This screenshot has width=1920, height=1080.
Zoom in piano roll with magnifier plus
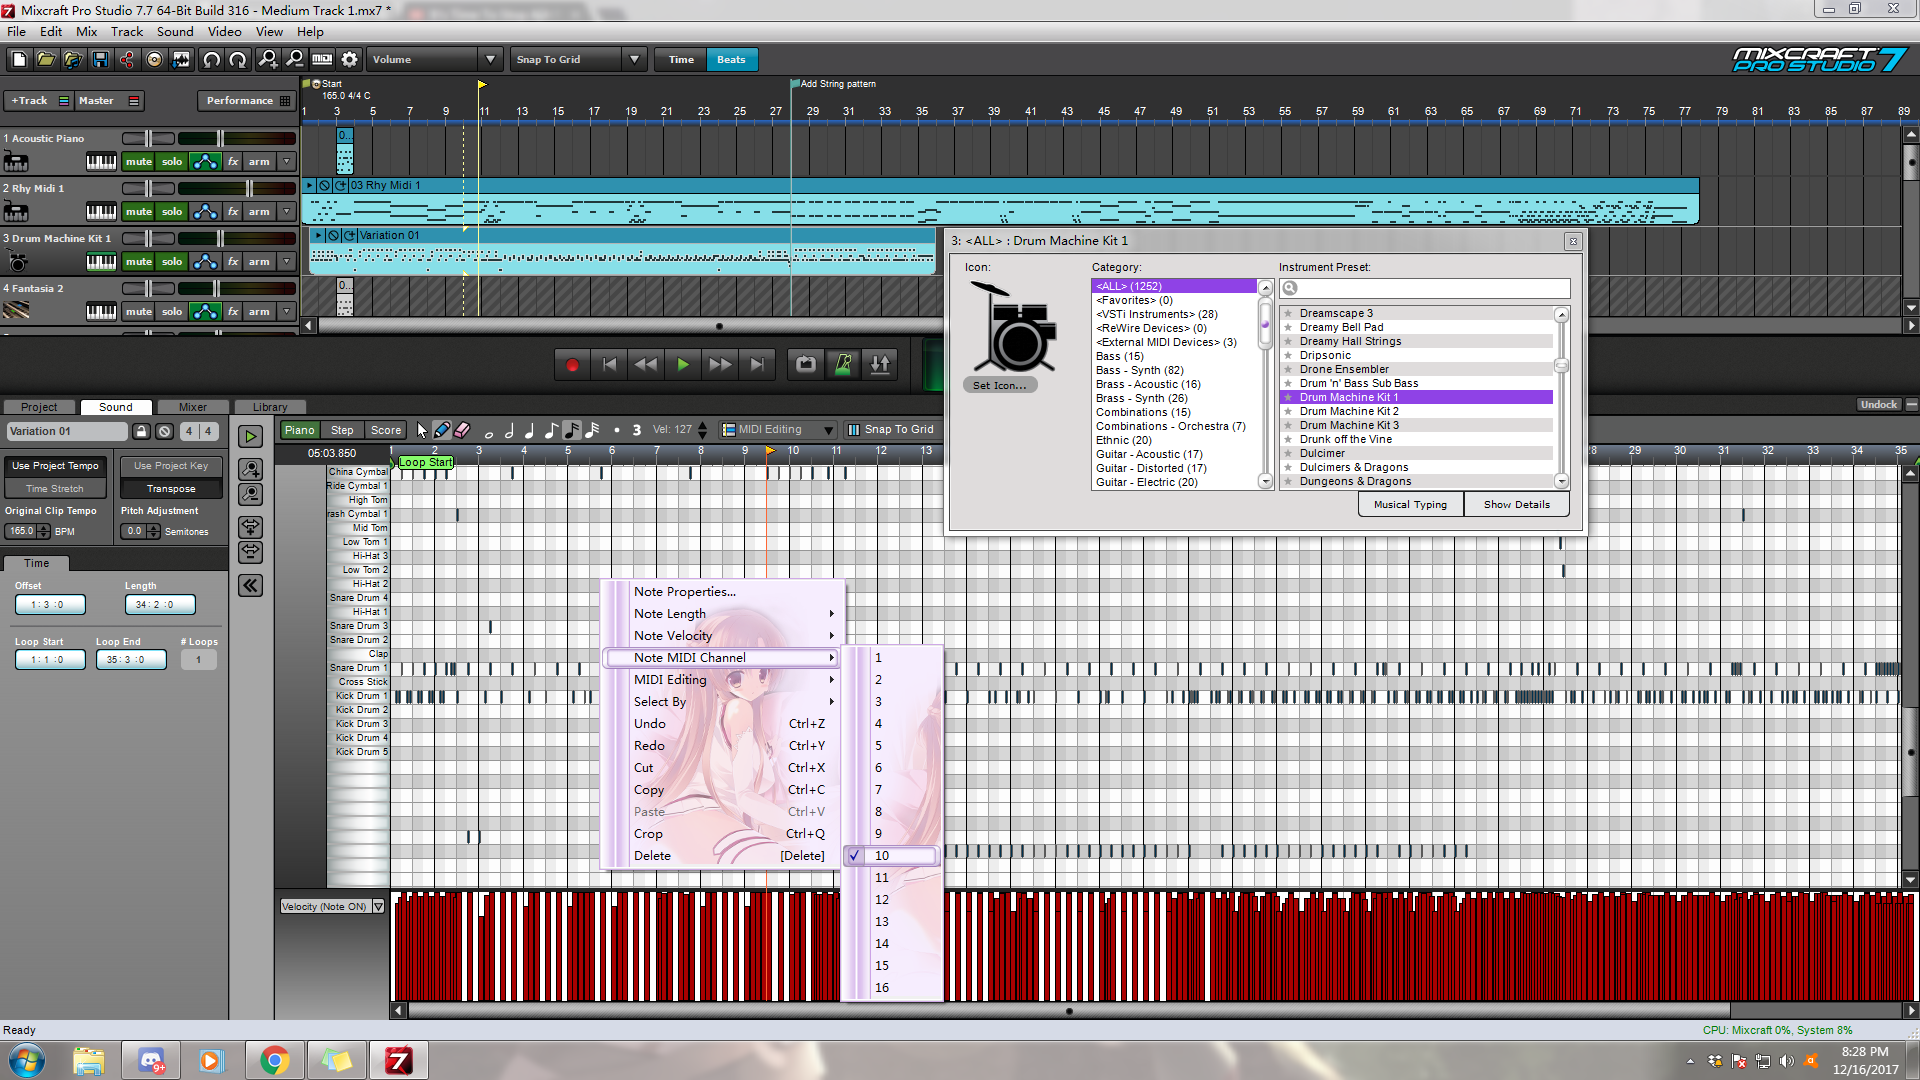250,469
